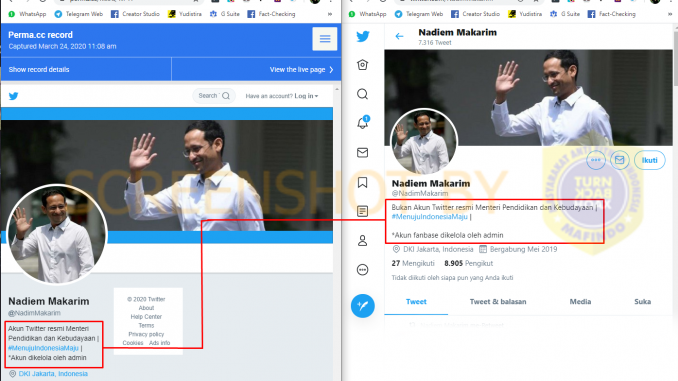The height and width of the screenshot is (381, 678).
Task: Open Messages envelope icon in Twitter sidebar
Action: (x=362, y=153)
